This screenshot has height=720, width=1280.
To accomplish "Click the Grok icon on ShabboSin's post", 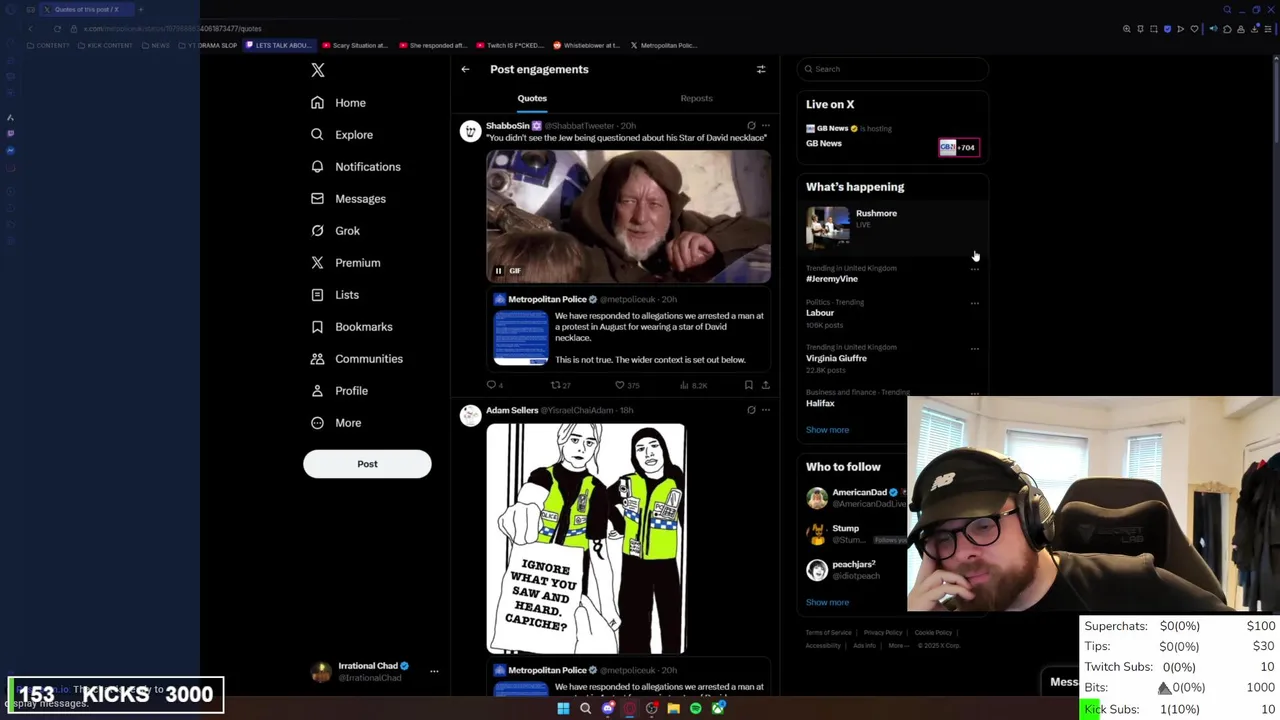I will tap(751, 126).
